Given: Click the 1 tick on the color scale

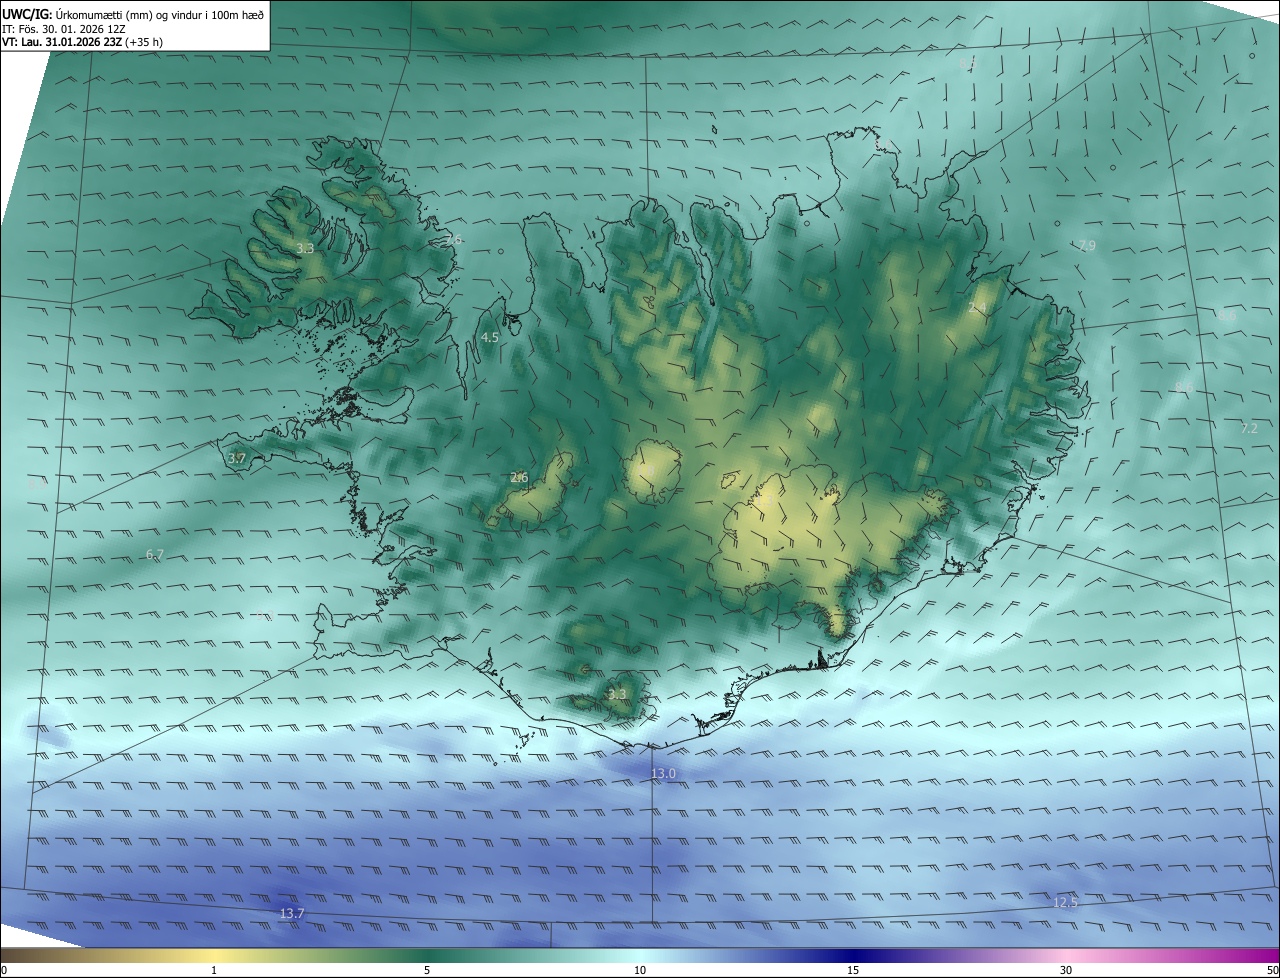Looking at the screenshot, I should 214,970.
